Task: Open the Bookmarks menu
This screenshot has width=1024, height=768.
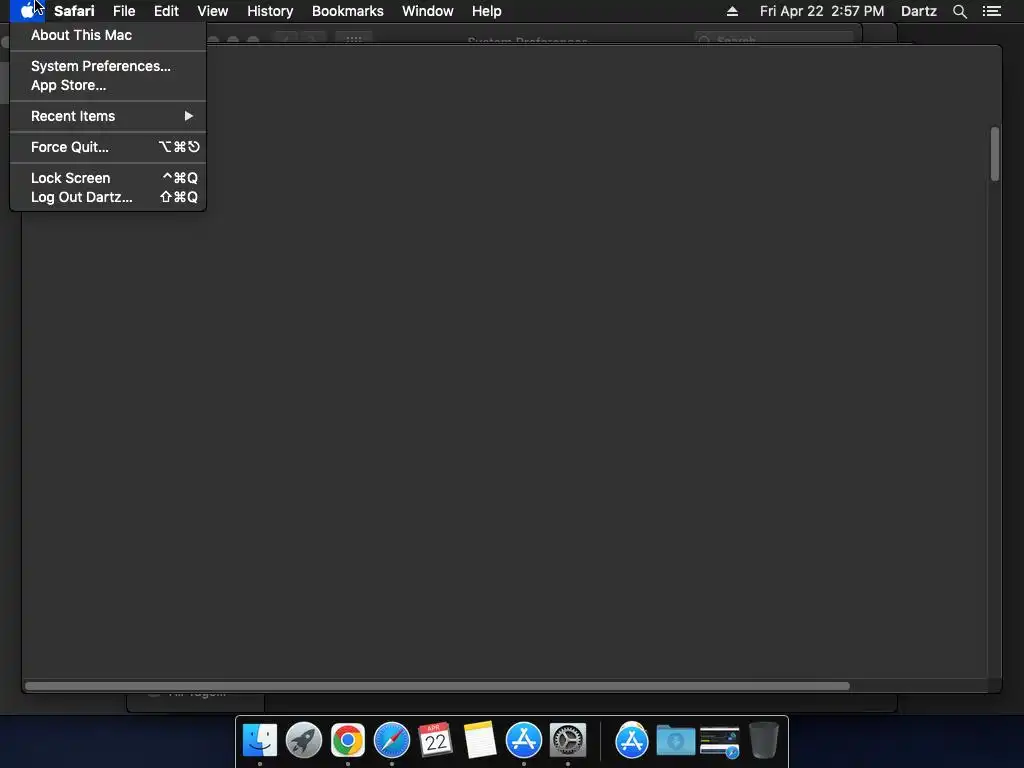Action: click(347, 11)
